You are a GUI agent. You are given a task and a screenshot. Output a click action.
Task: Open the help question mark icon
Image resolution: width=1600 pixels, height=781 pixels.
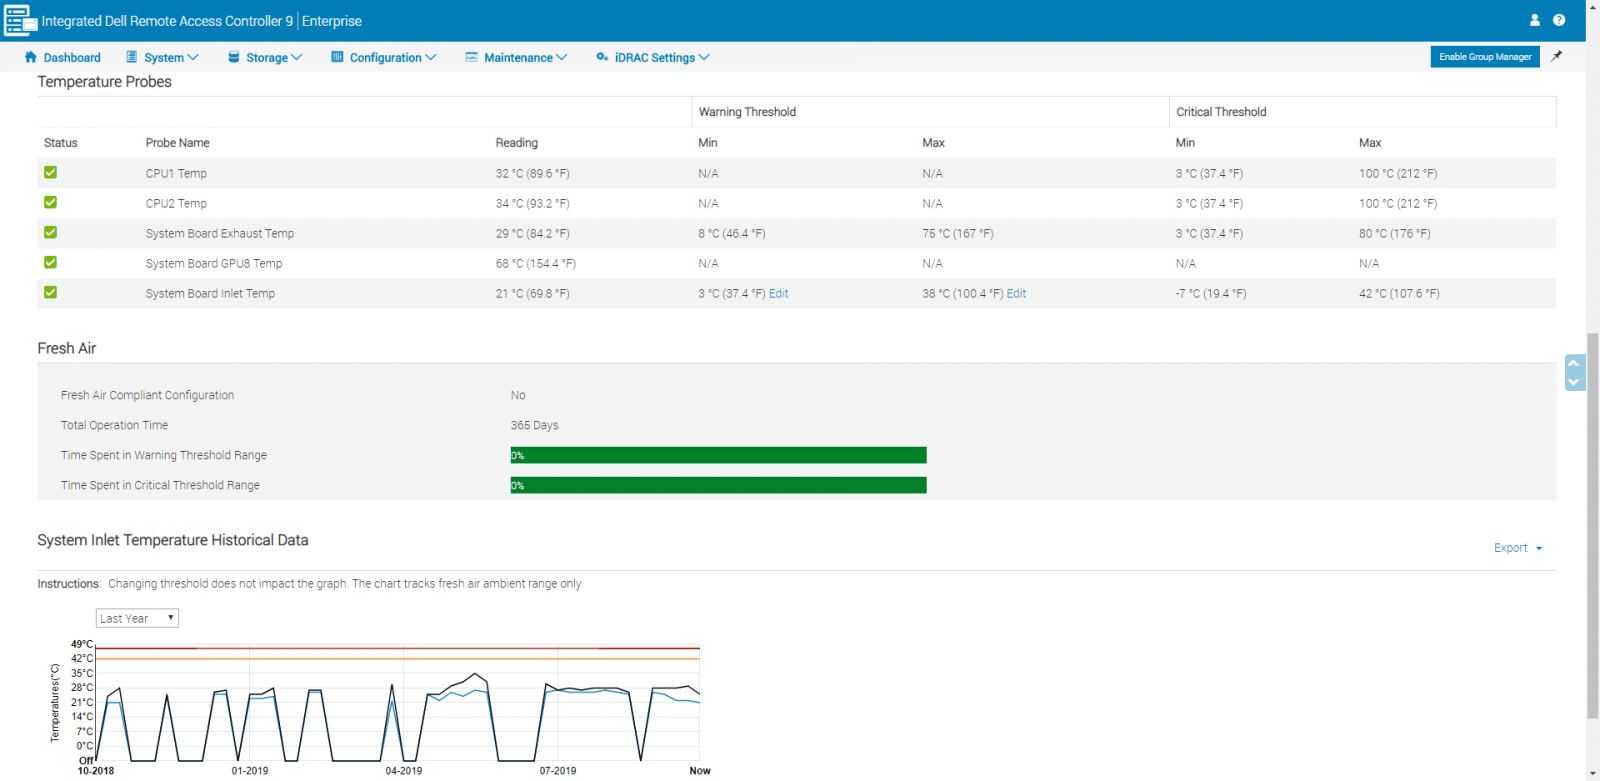pos(1559,20)
